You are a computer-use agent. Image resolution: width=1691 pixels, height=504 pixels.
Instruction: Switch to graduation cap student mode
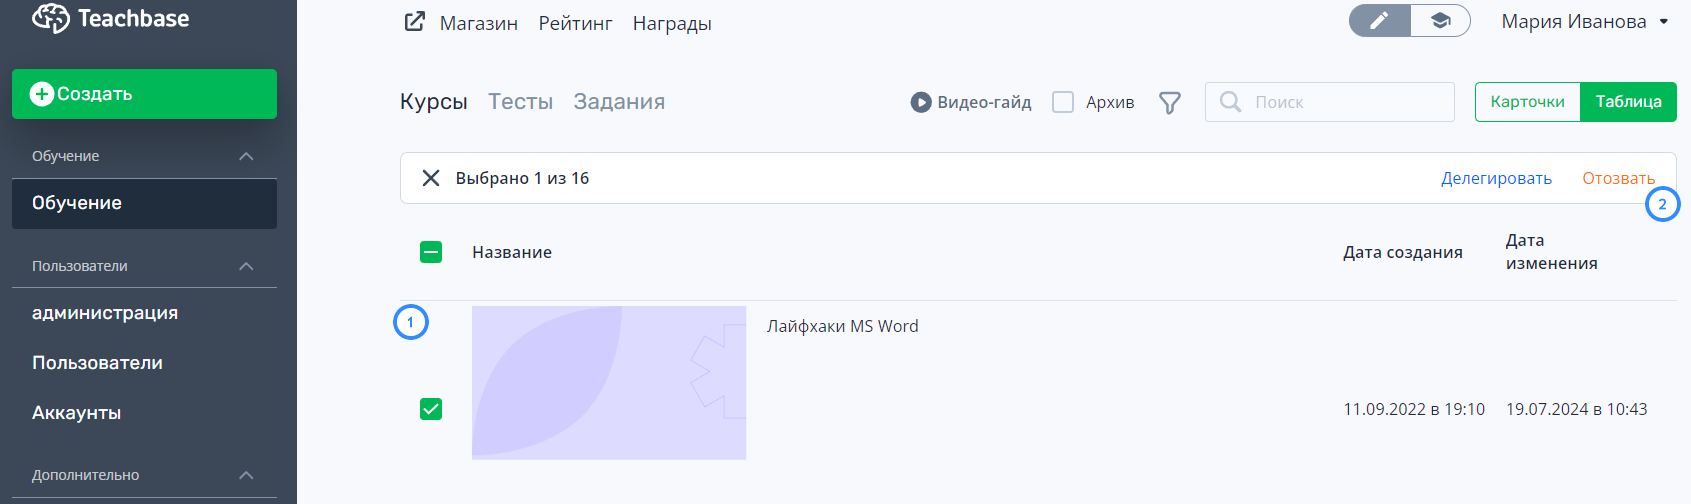[x=1441, y=20]
